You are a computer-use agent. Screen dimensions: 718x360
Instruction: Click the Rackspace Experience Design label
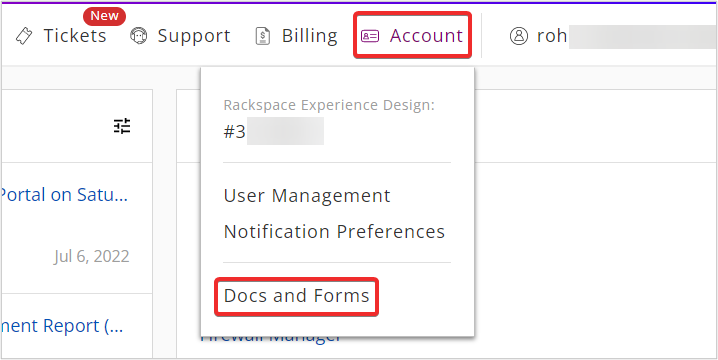[329, 105]
